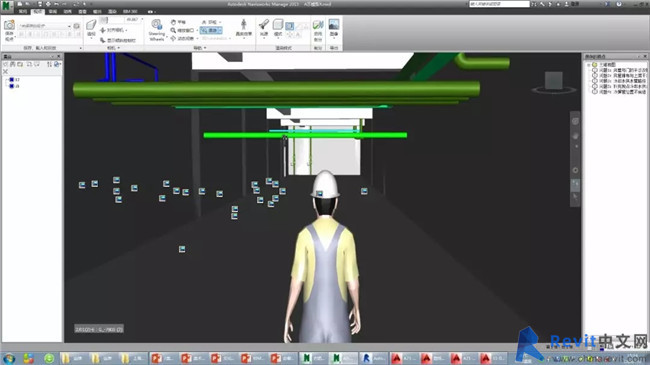
Task: Click the navigation bar orbit icon
Action: 575,170
